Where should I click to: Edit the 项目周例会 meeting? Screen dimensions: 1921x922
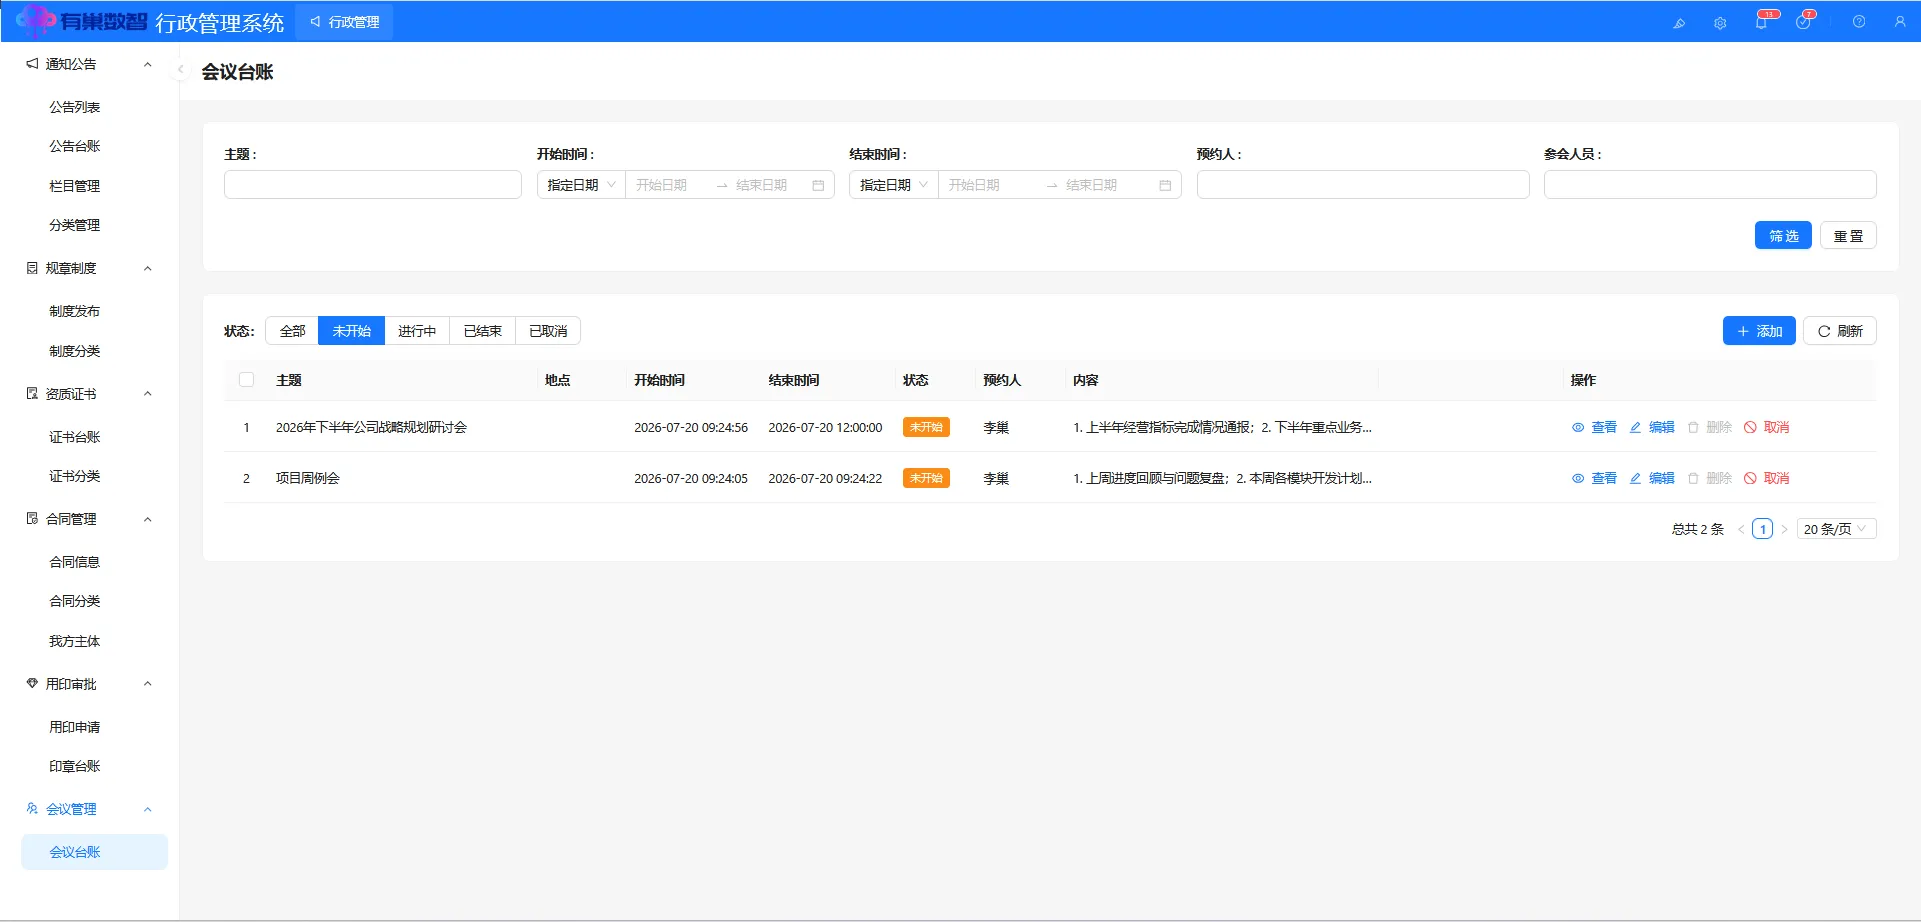(1652, 478)
